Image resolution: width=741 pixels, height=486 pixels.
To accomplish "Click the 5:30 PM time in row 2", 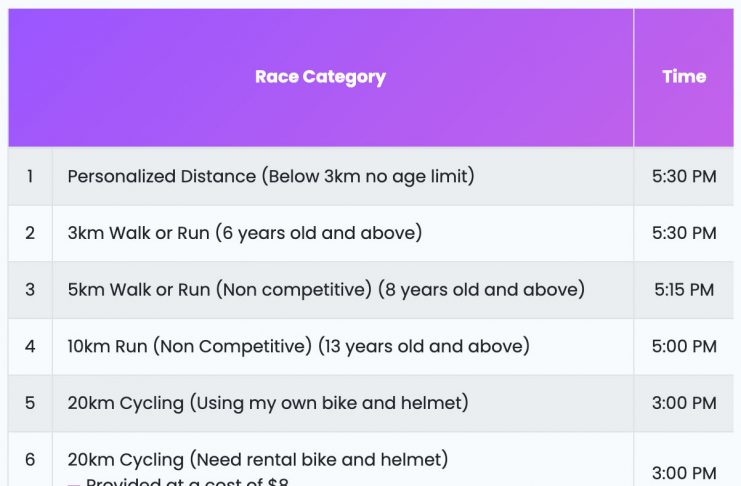I will pos(684,233).
